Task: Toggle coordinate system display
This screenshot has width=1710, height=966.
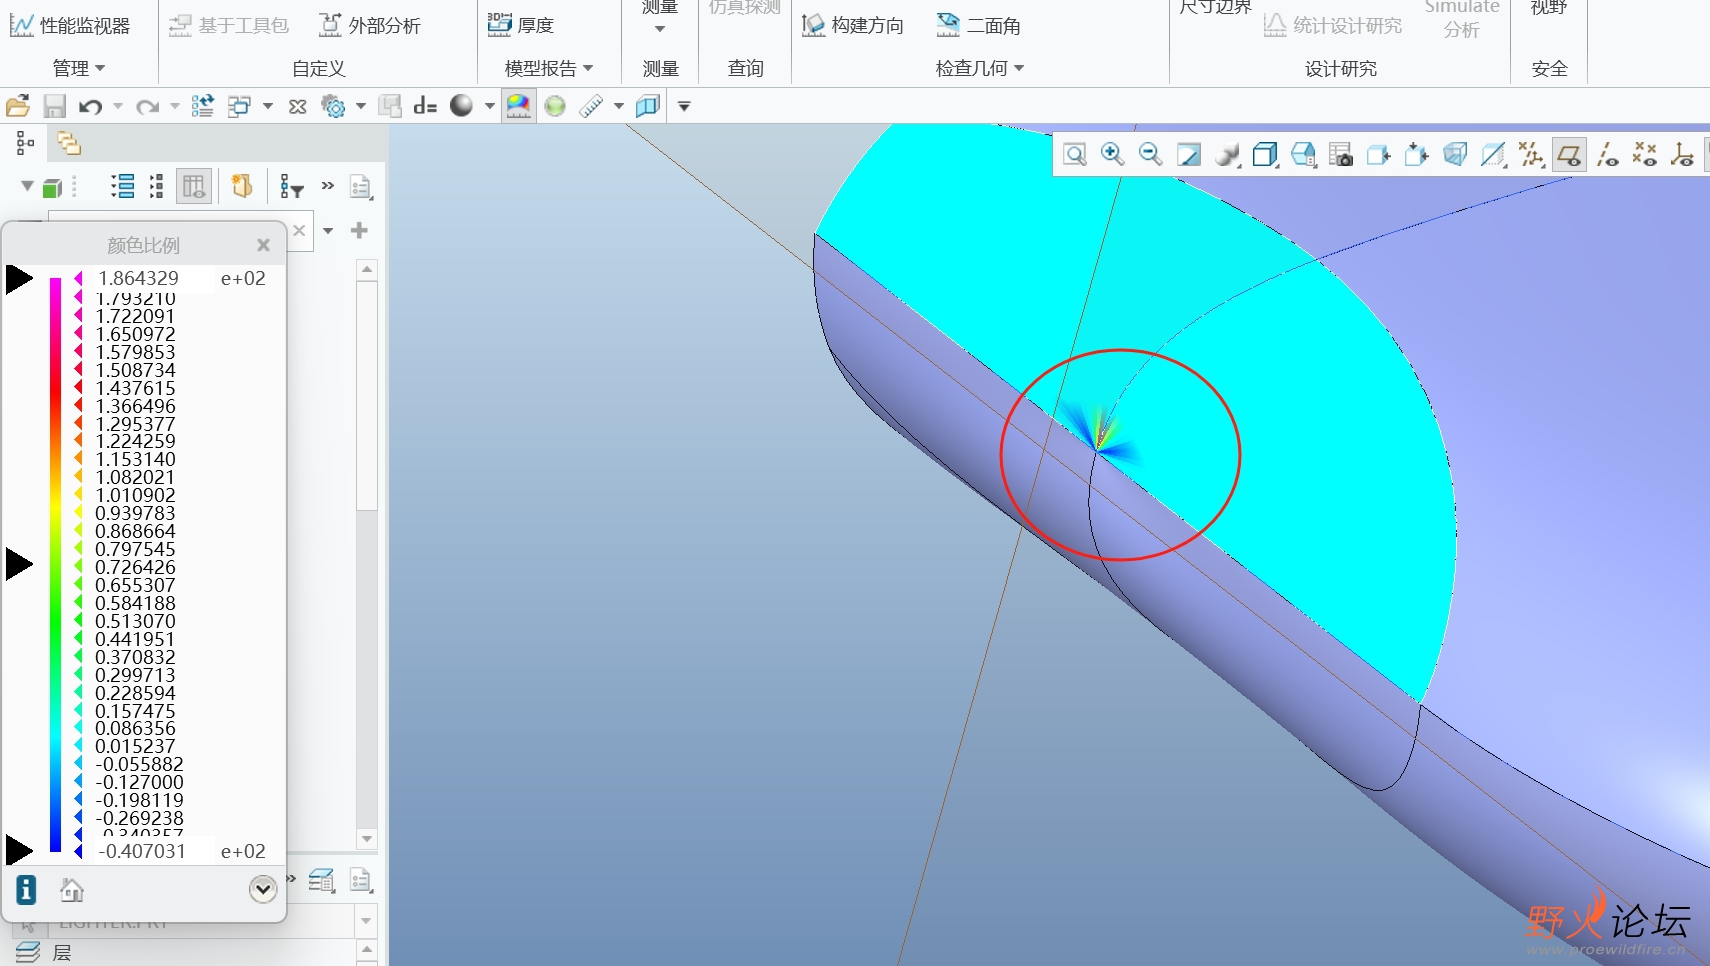Action: pos(1683,155)
